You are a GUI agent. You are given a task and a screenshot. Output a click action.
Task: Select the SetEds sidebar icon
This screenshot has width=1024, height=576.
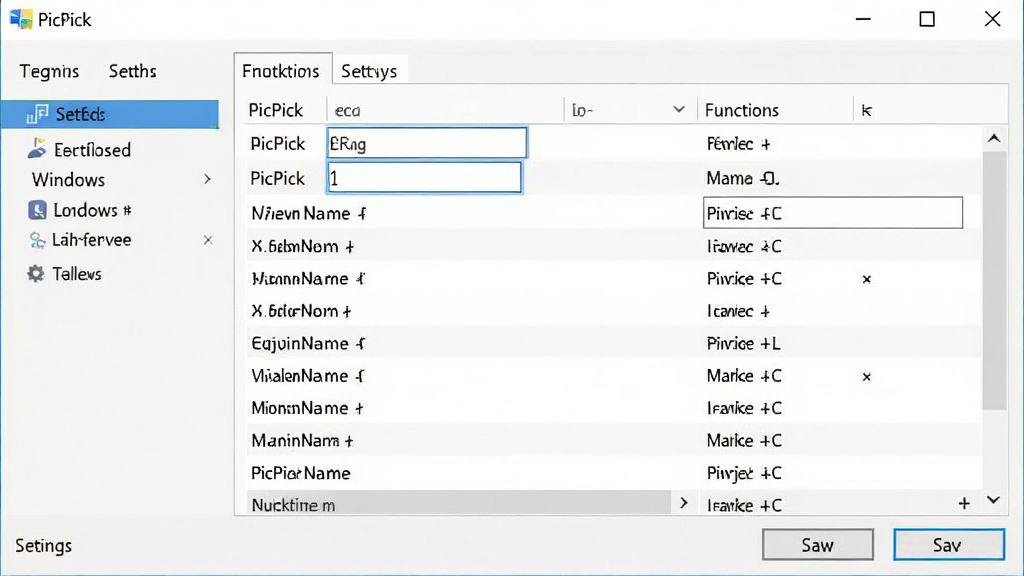coord(37,114)
